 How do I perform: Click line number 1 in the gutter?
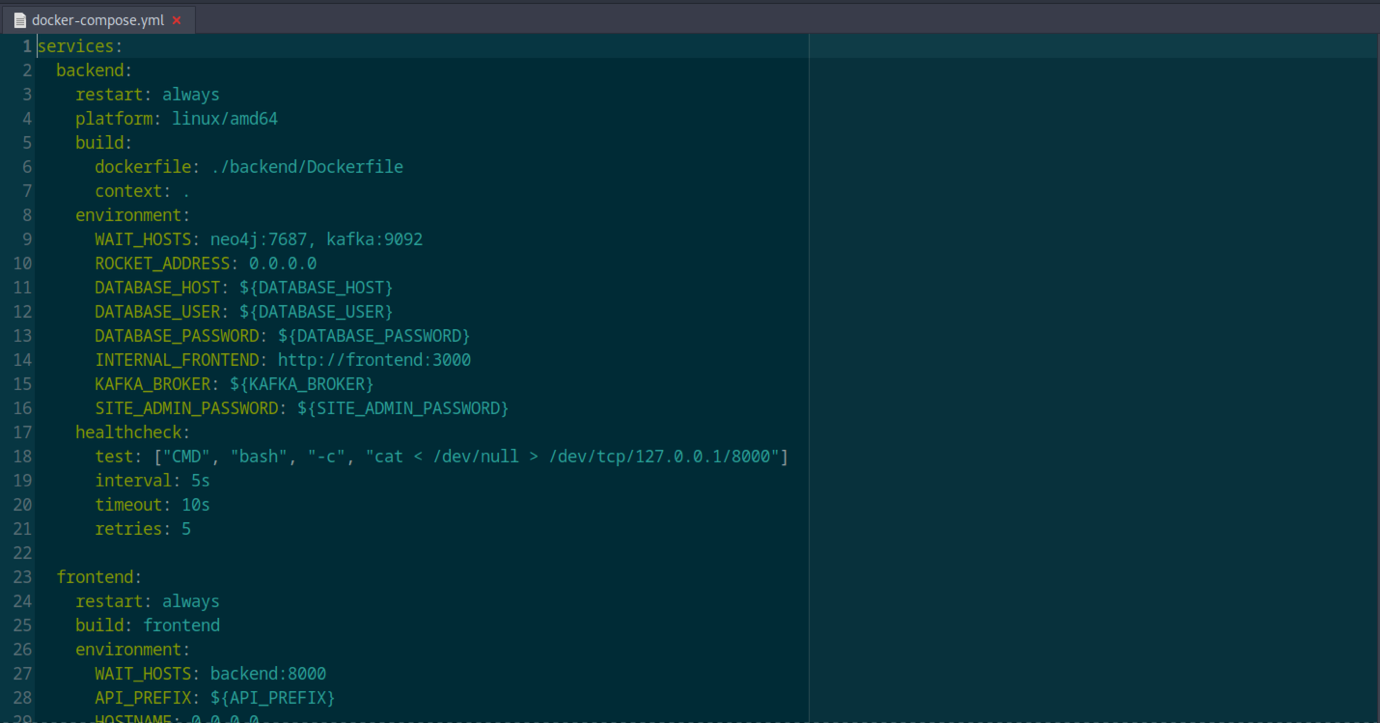[27, 46]
